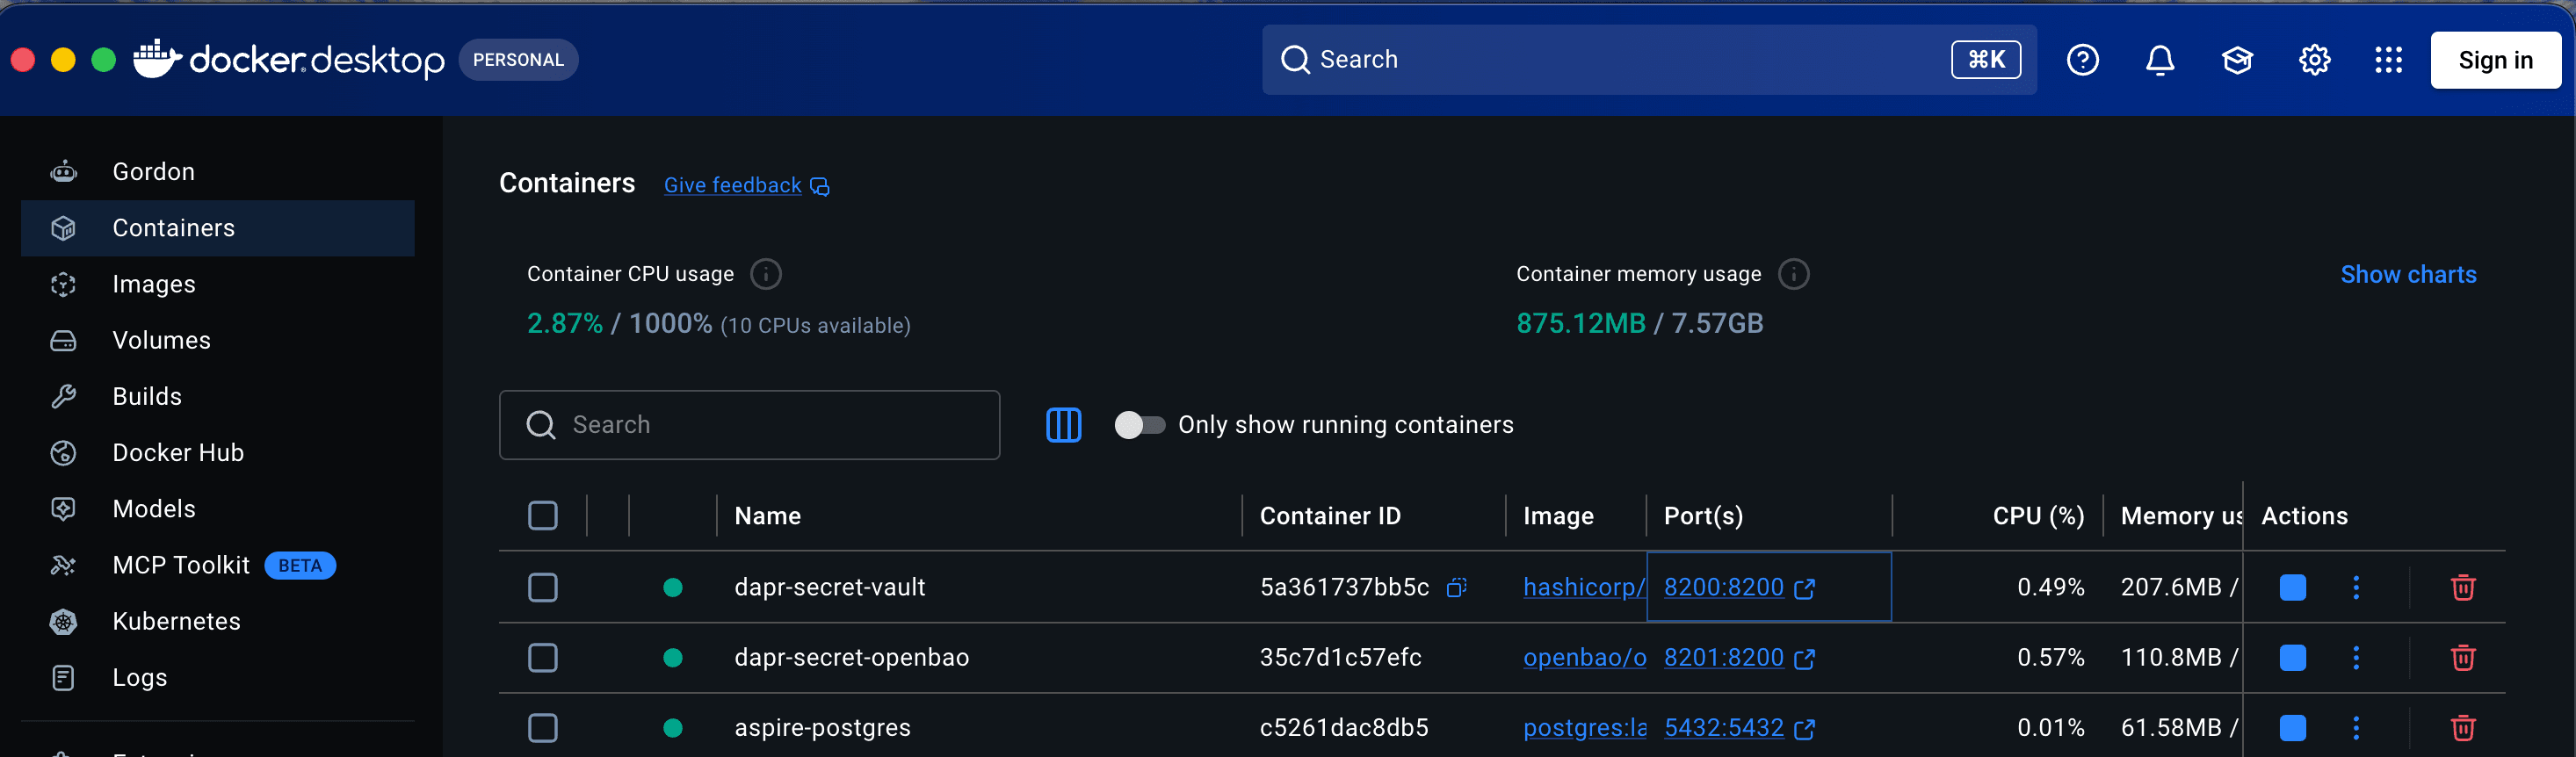Viewport: 2576px width, 757px height.
Task: Delete the aspire-postgres container
Action: [x=2462, y=728]
